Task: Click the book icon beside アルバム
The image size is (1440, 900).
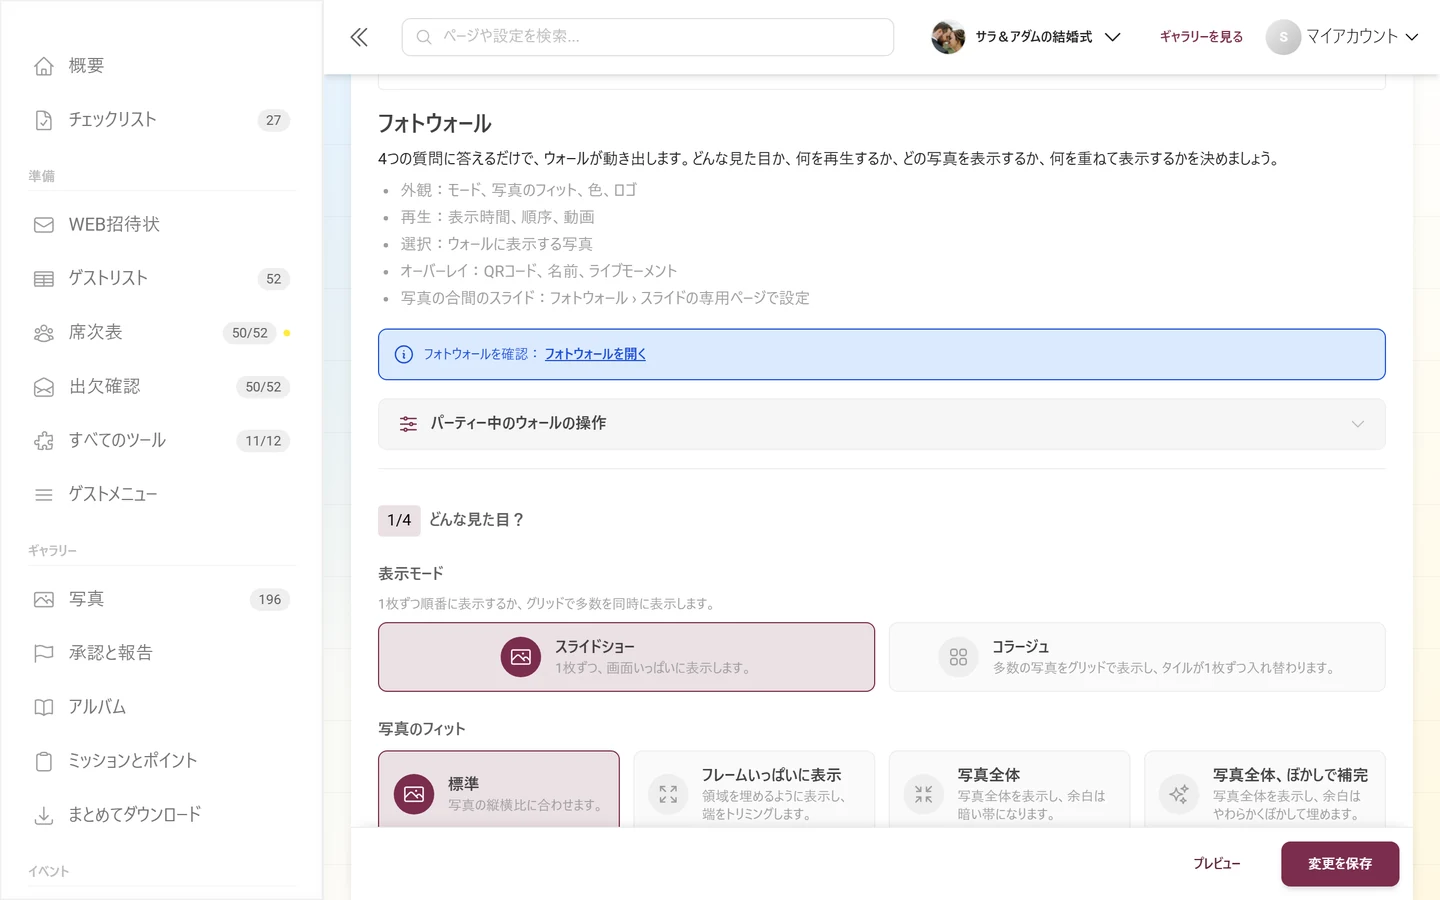Action: coord(44,708)
